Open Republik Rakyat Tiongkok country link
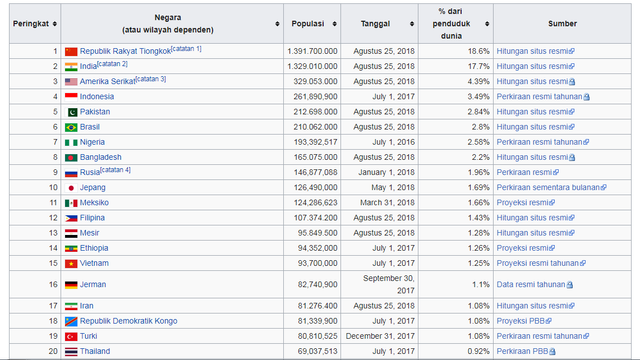The width and height of the screenshot is (640, 360). (x=125, y=51)
